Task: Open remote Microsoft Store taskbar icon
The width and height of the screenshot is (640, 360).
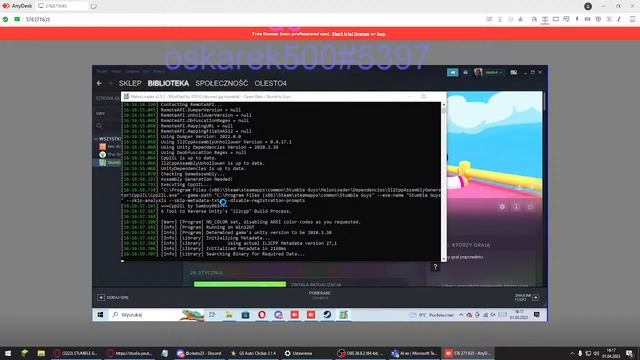Action: pos(245,315)
